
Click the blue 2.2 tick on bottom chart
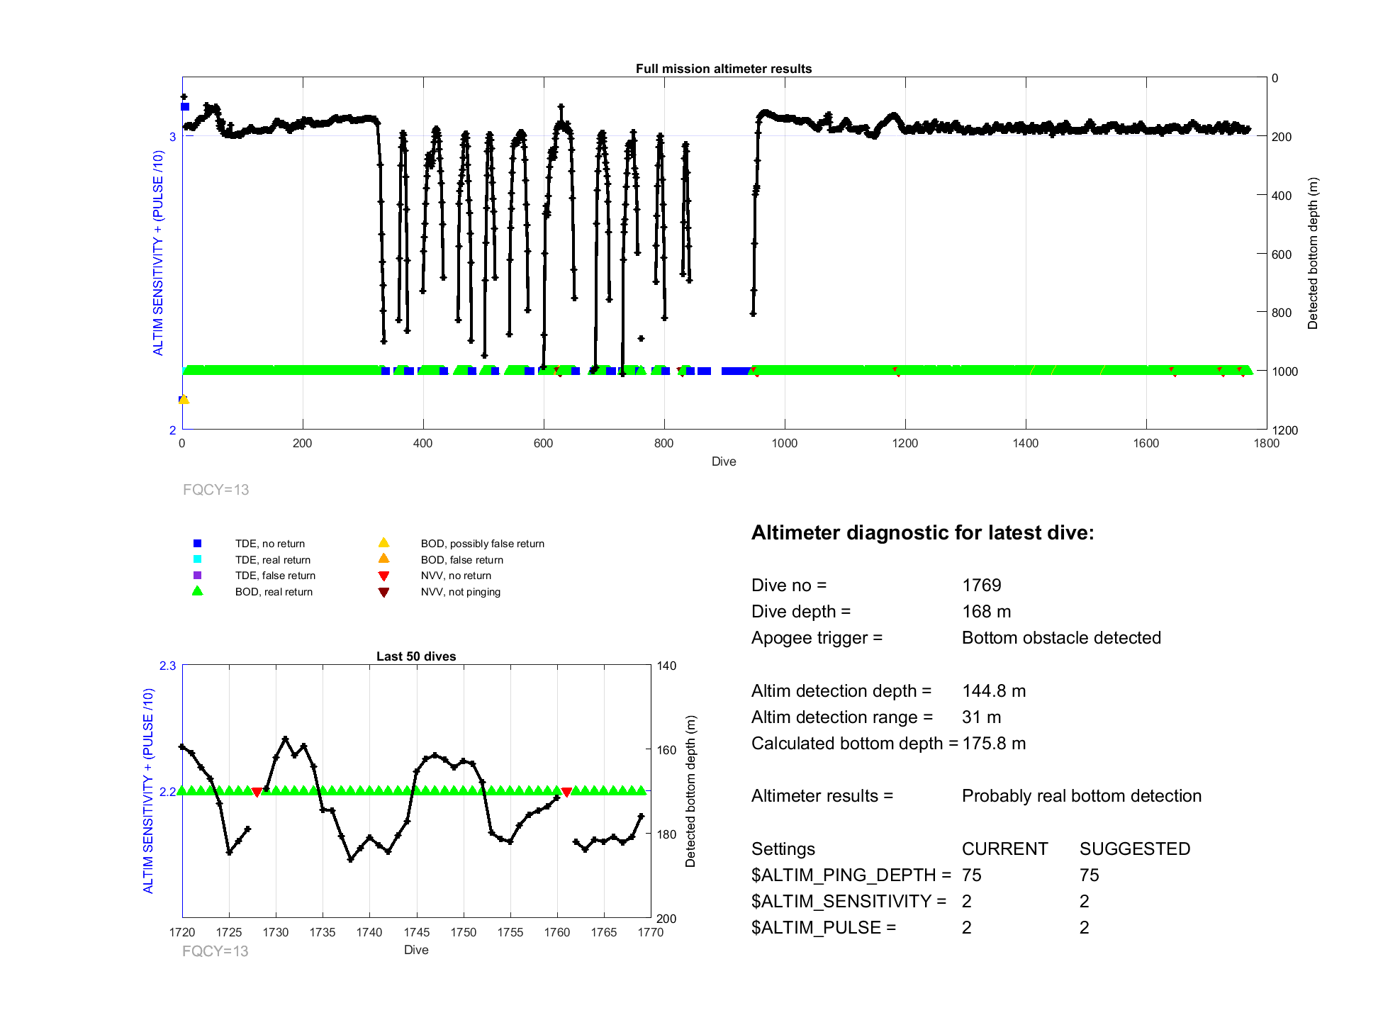coord(167,792)
